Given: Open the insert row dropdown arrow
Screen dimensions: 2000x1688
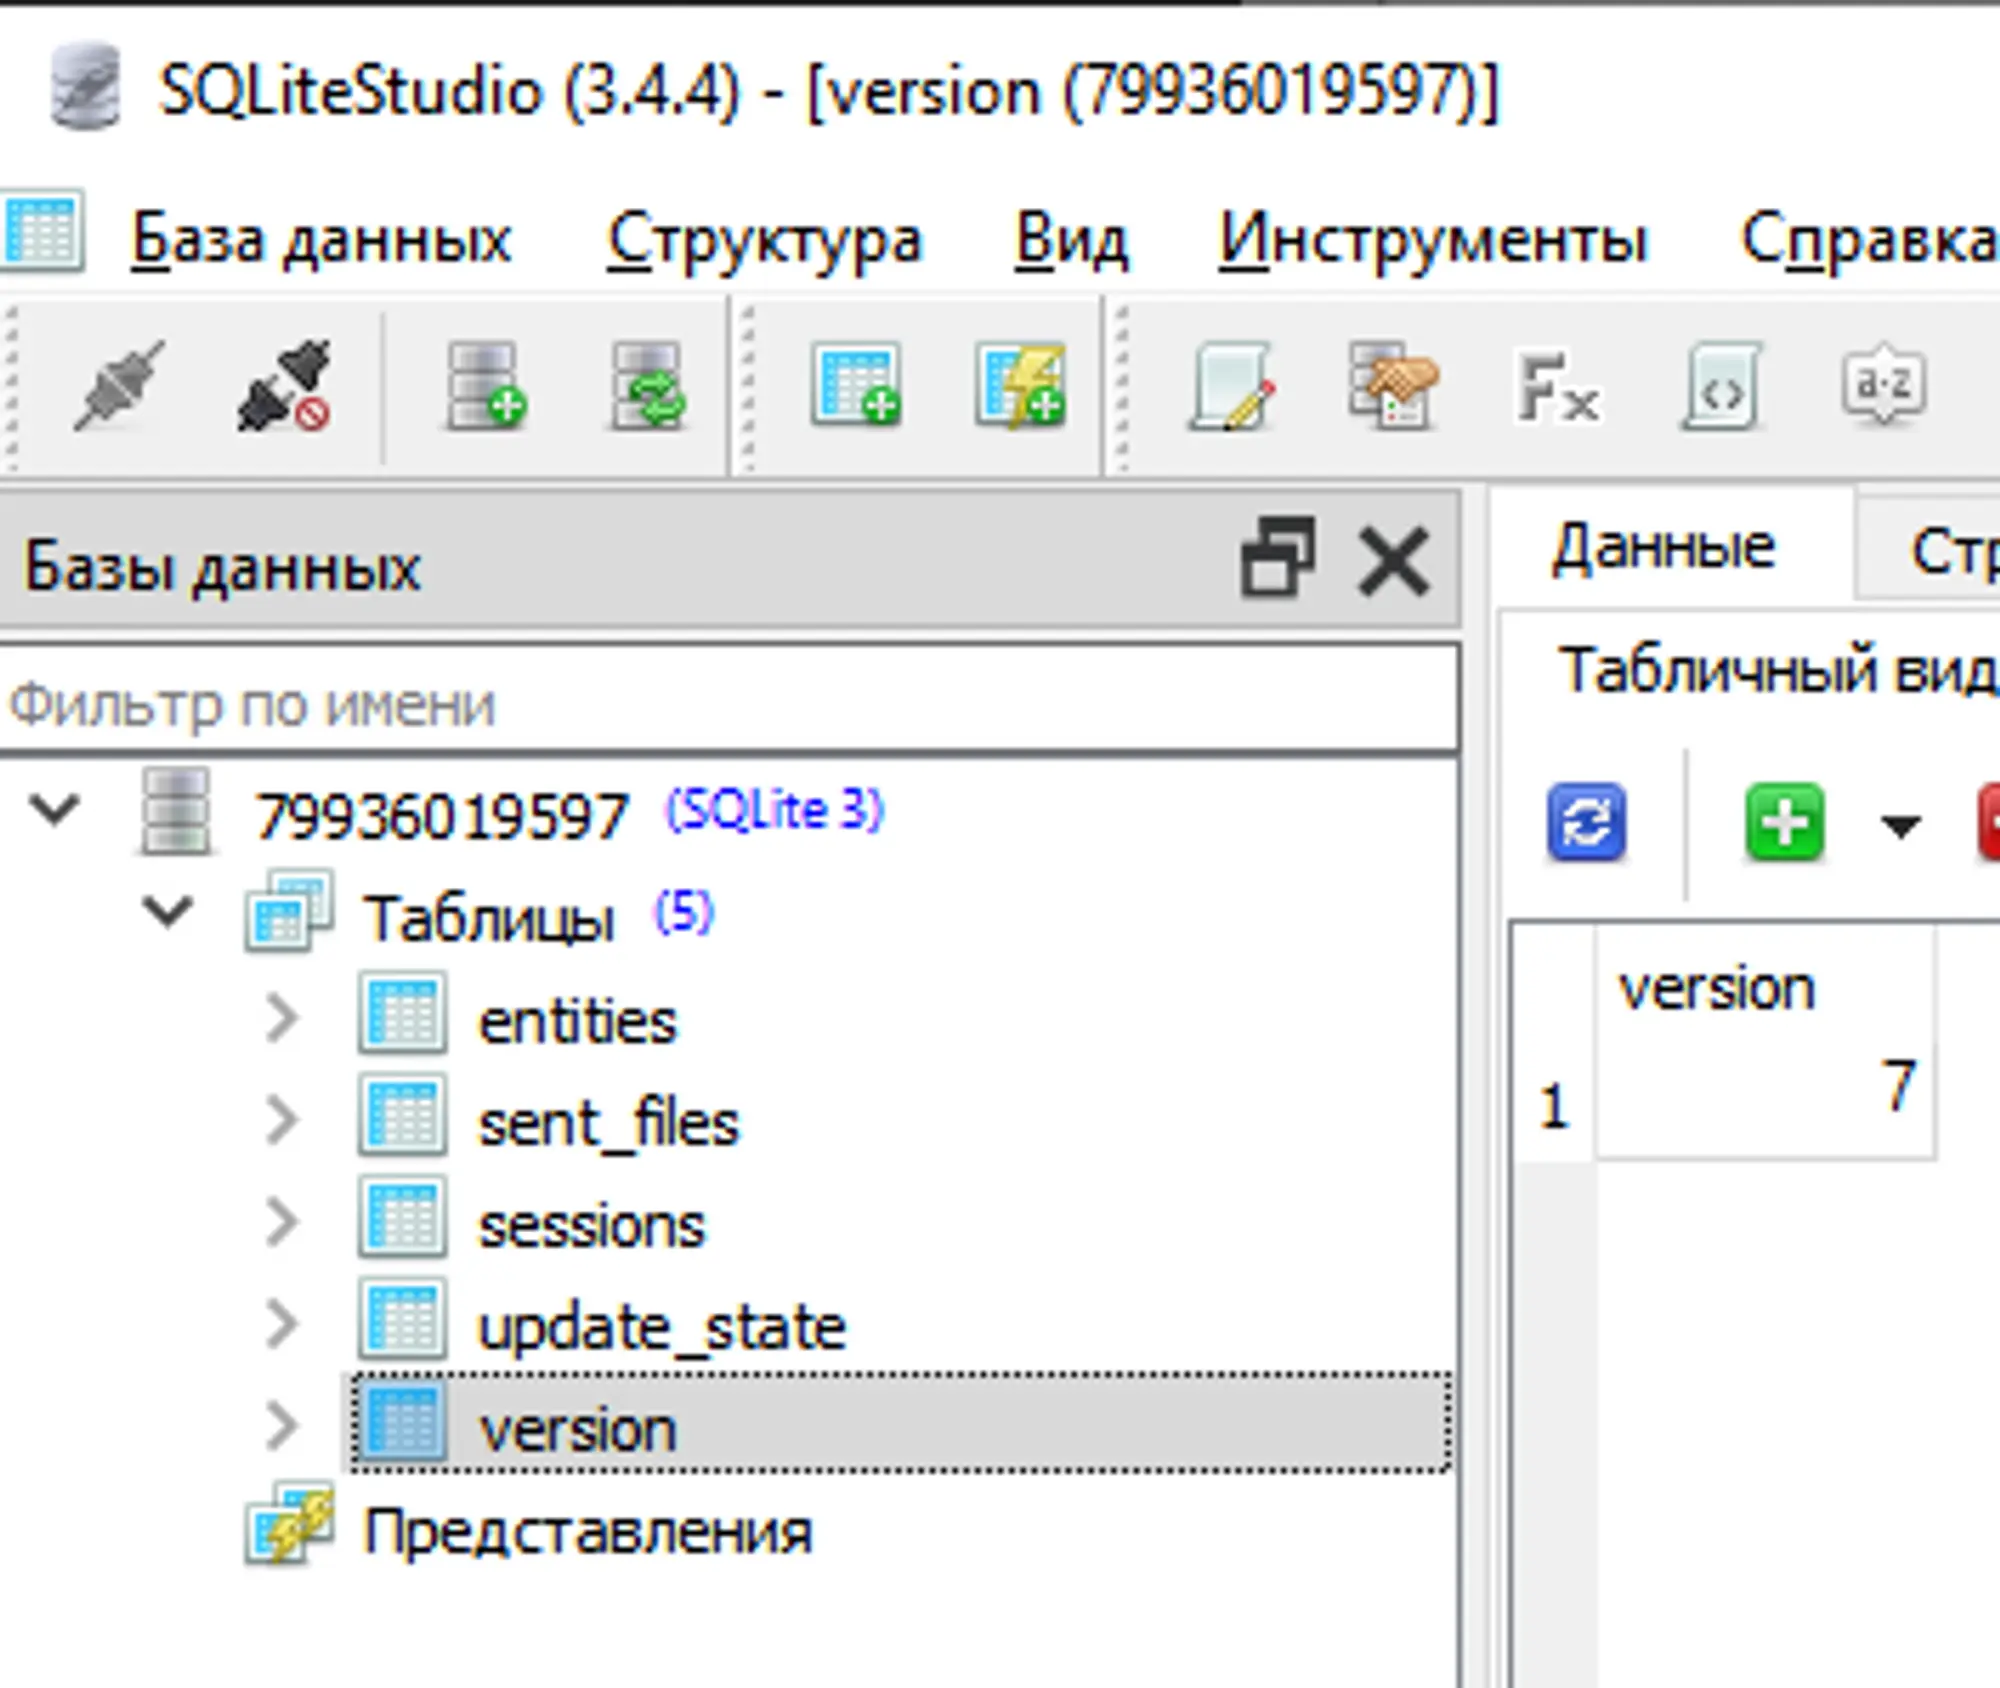Looking at the screenshot, I should [x=1900, y=826].
